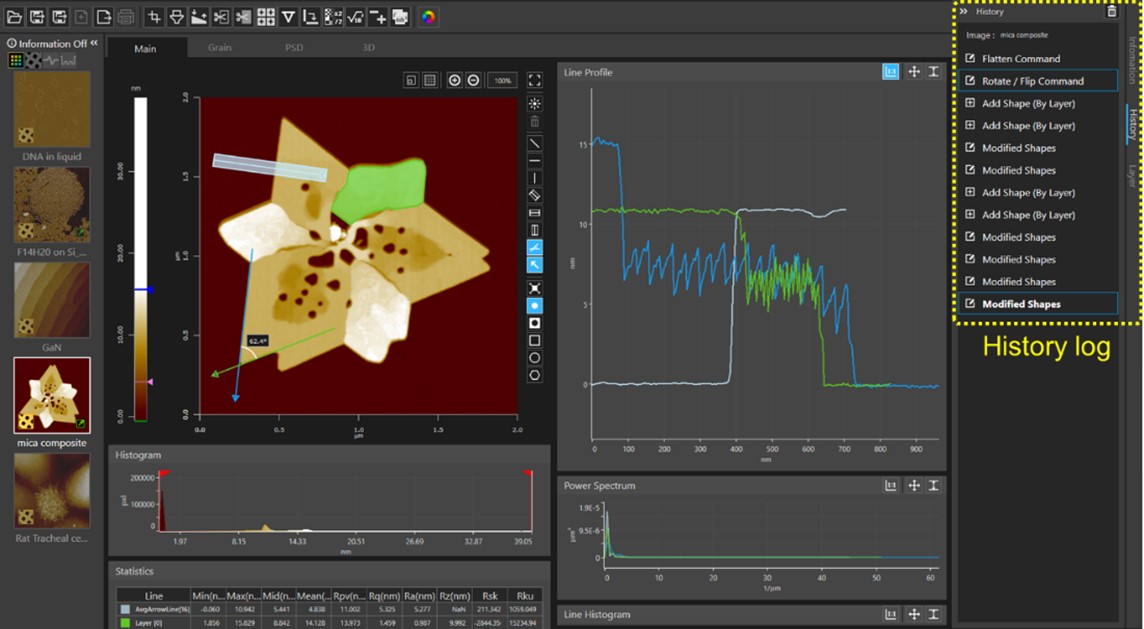Click the zoom in magnifier button
This screenshot has width=1144, height=629.
tap(455, 80)
